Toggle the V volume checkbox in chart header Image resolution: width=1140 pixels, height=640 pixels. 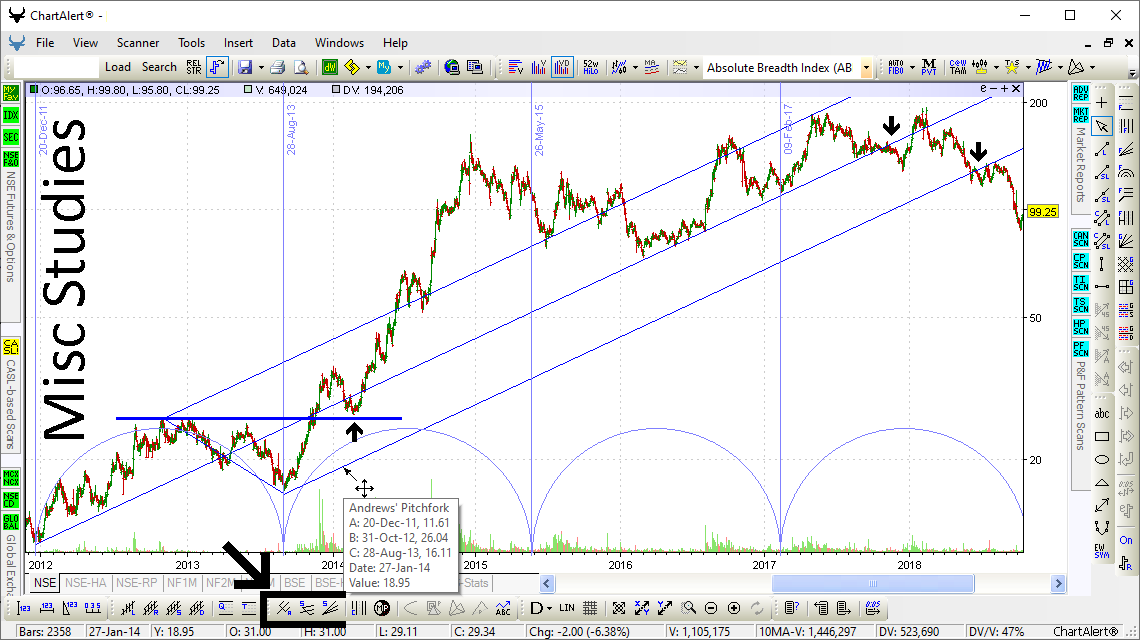pos(248,90)
